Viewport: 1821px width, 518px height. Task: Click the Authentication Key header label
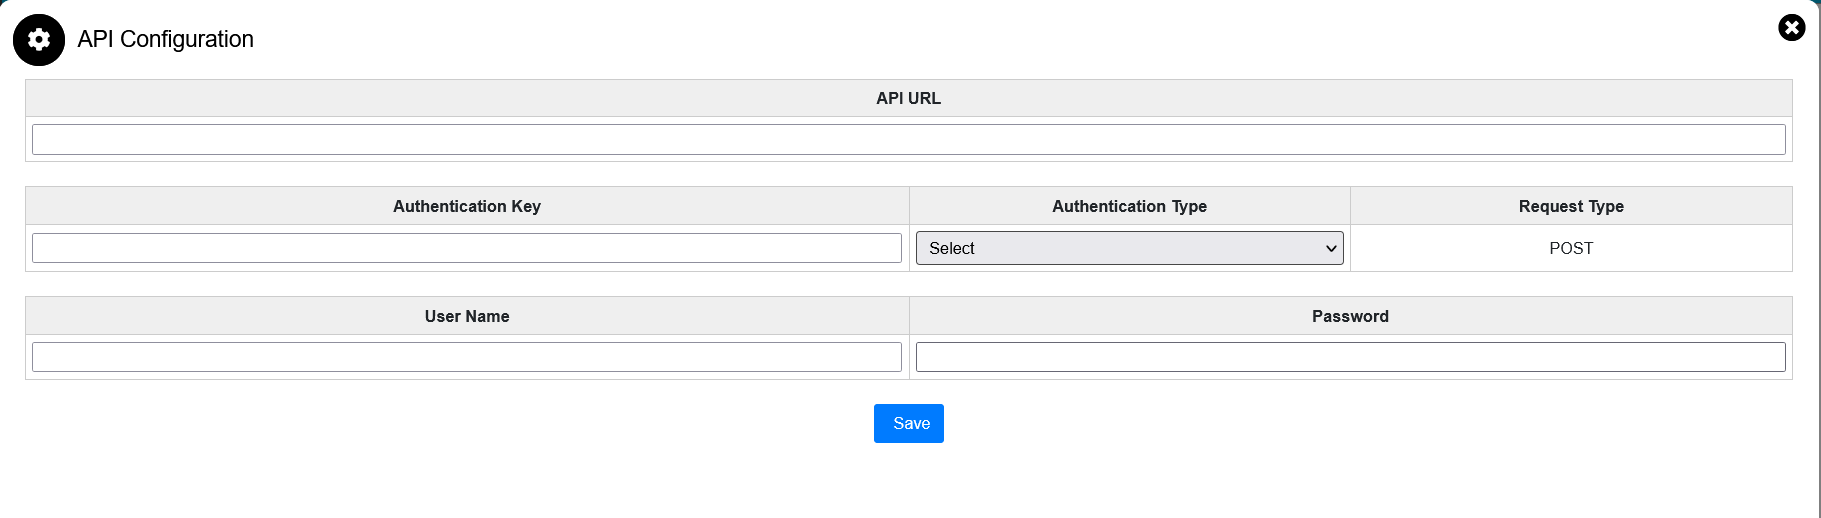pos(466,206)
